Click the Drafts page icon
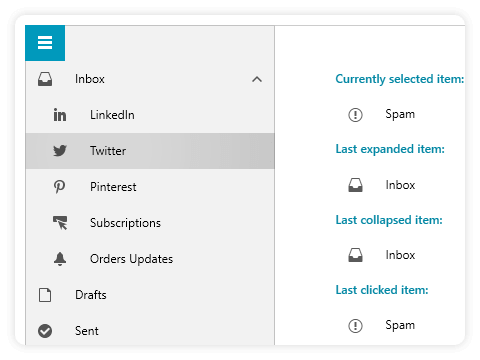 tap(45, 295)
